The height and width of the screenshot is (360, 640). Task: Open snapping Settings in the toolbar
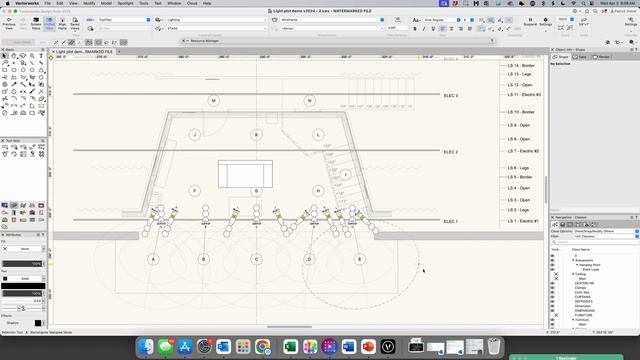546,22
